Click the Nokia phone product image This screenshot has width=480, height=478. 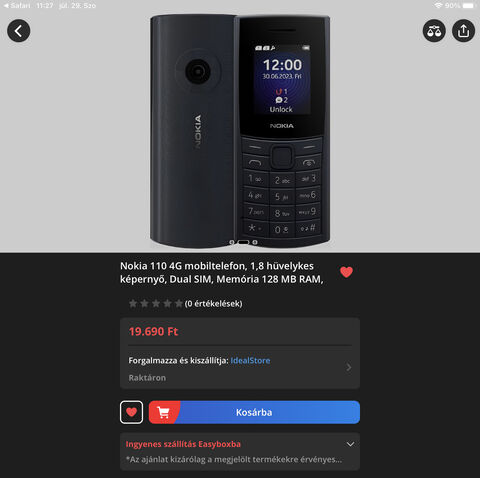[240, 131]
